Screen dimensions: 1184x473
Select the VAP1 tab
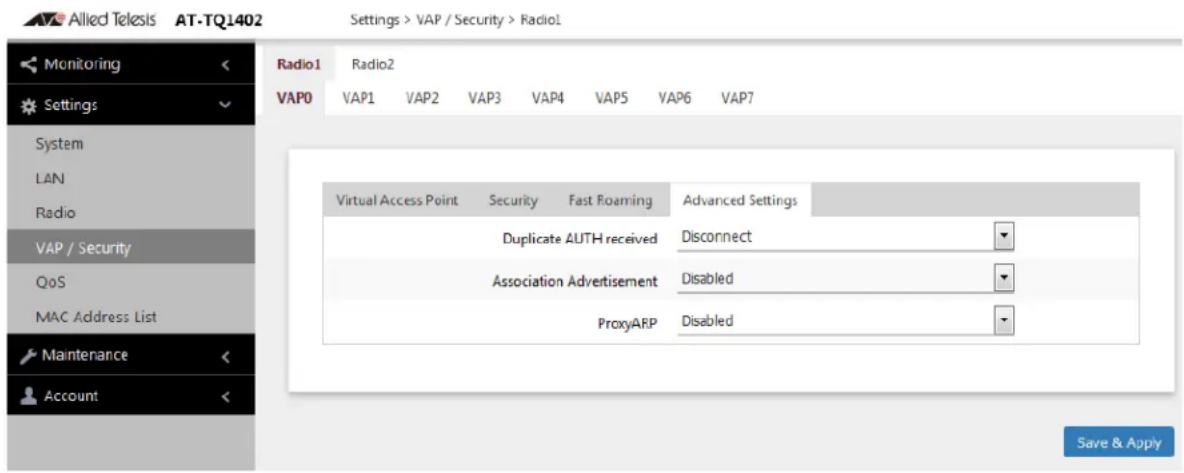click(x=359, y=97)
